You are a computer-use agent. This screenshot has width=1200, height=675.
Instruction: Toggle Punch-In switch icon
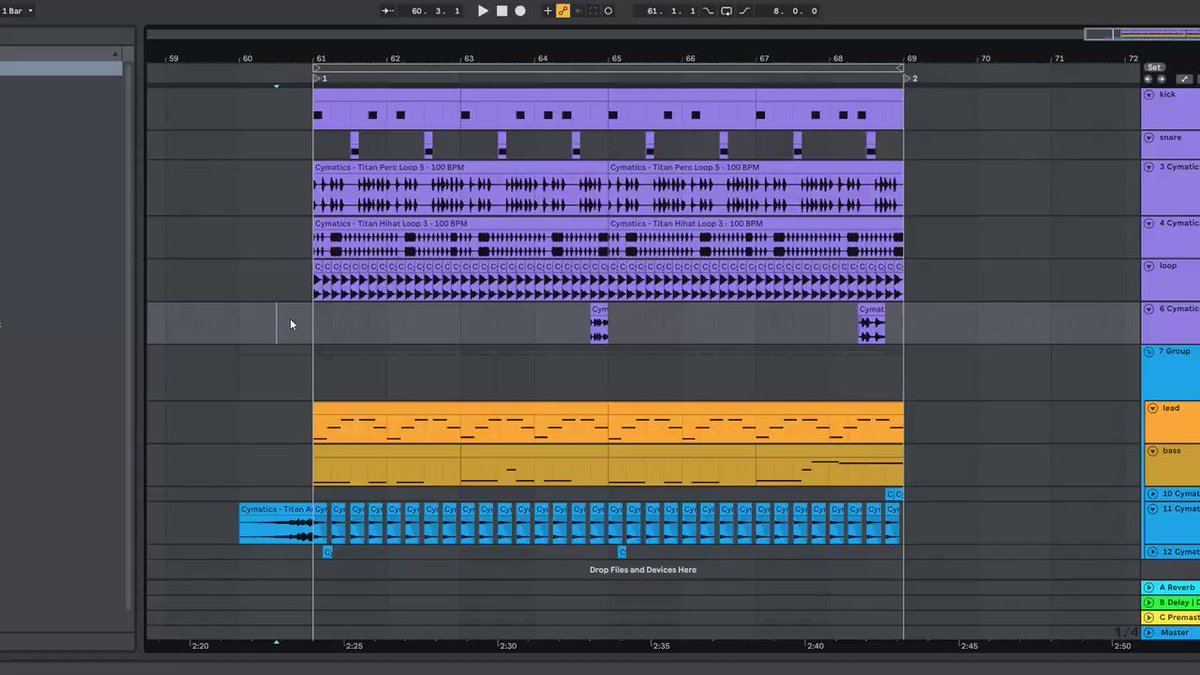tap(709, 11)
